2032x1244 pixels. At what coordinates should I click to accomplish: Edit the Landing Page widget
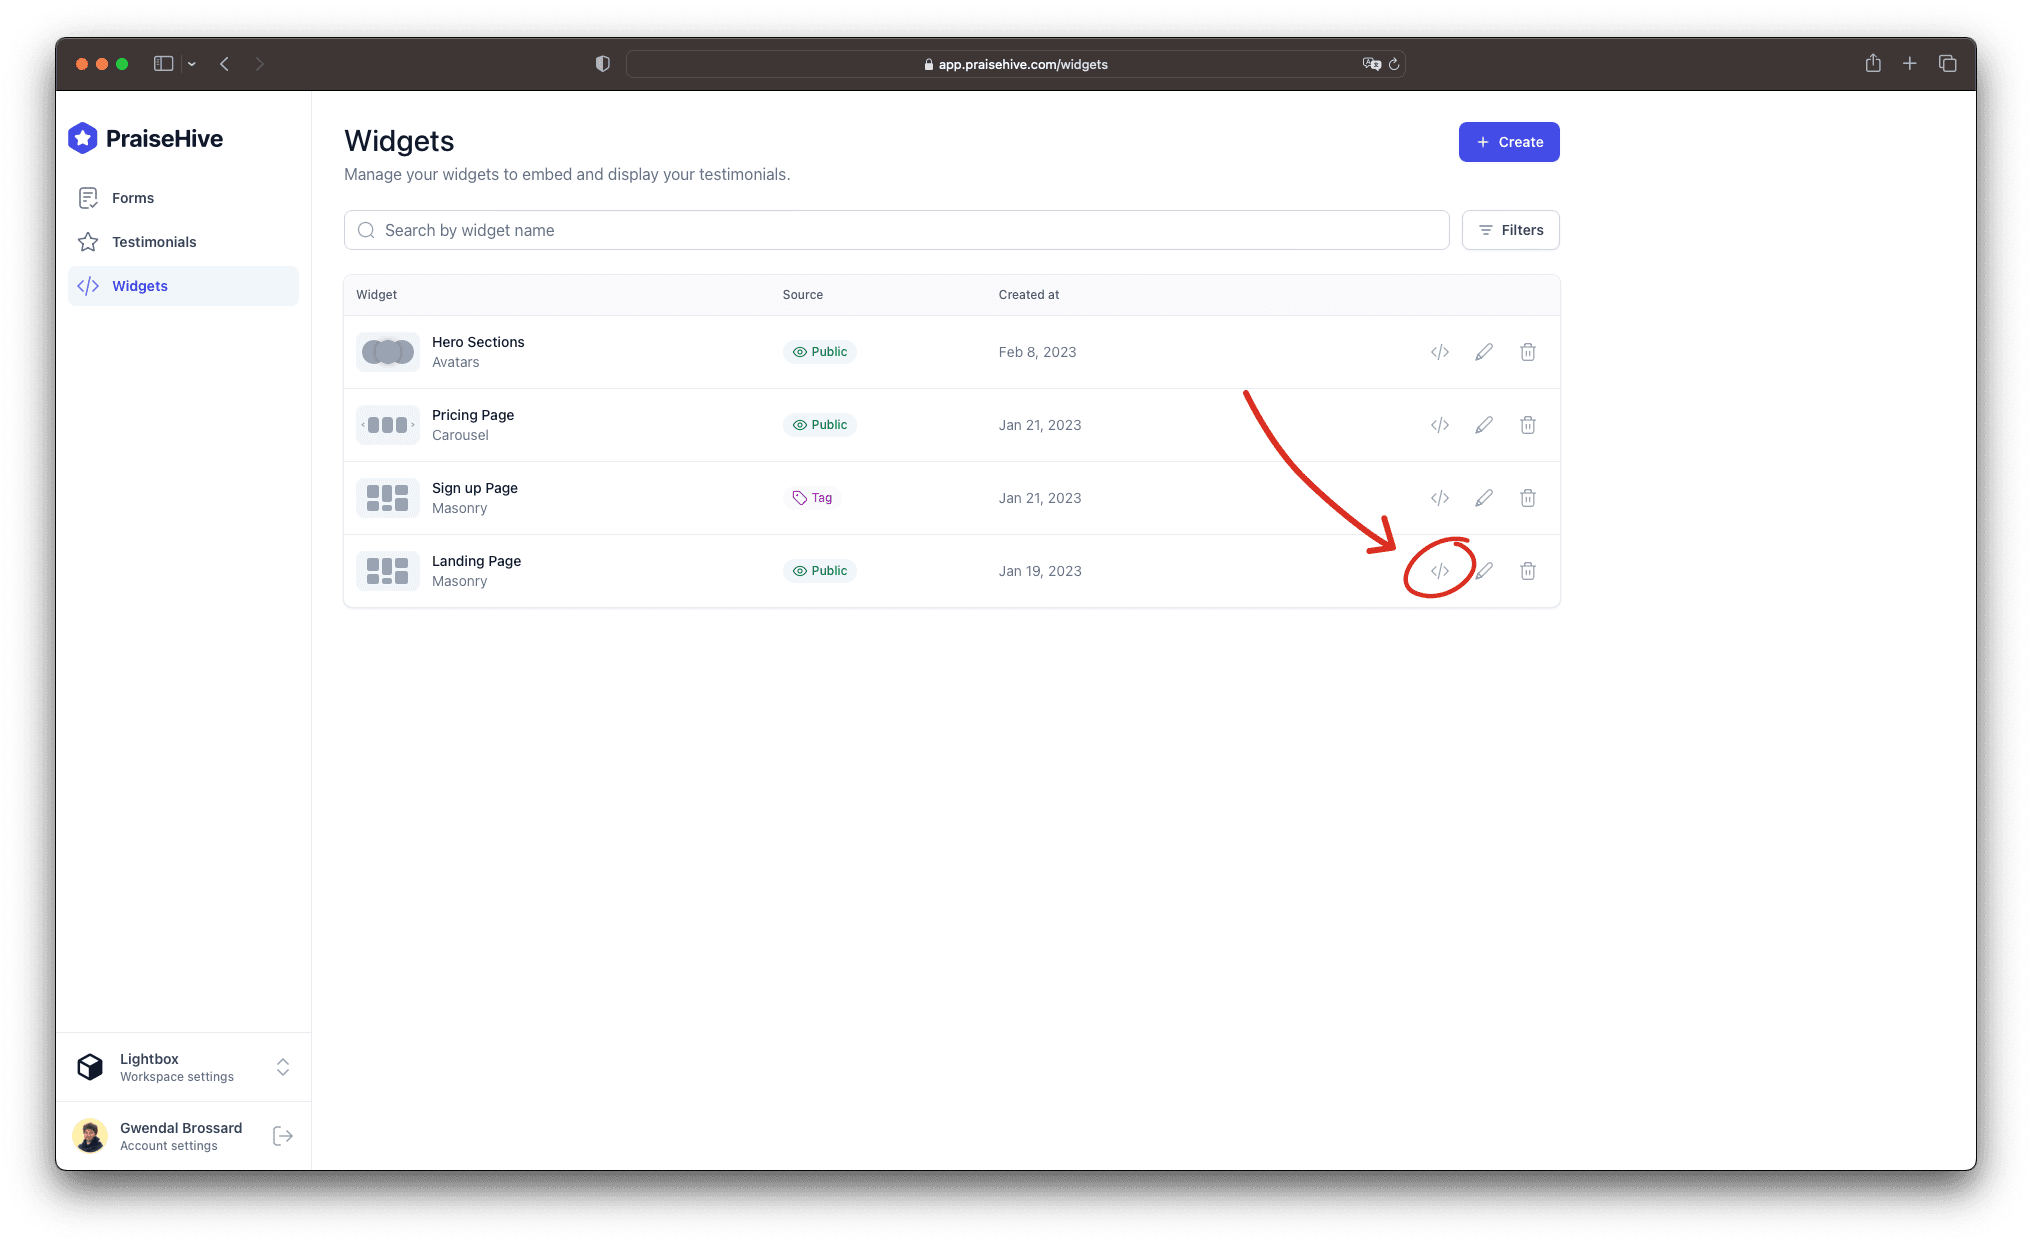tap(1484, 571)
